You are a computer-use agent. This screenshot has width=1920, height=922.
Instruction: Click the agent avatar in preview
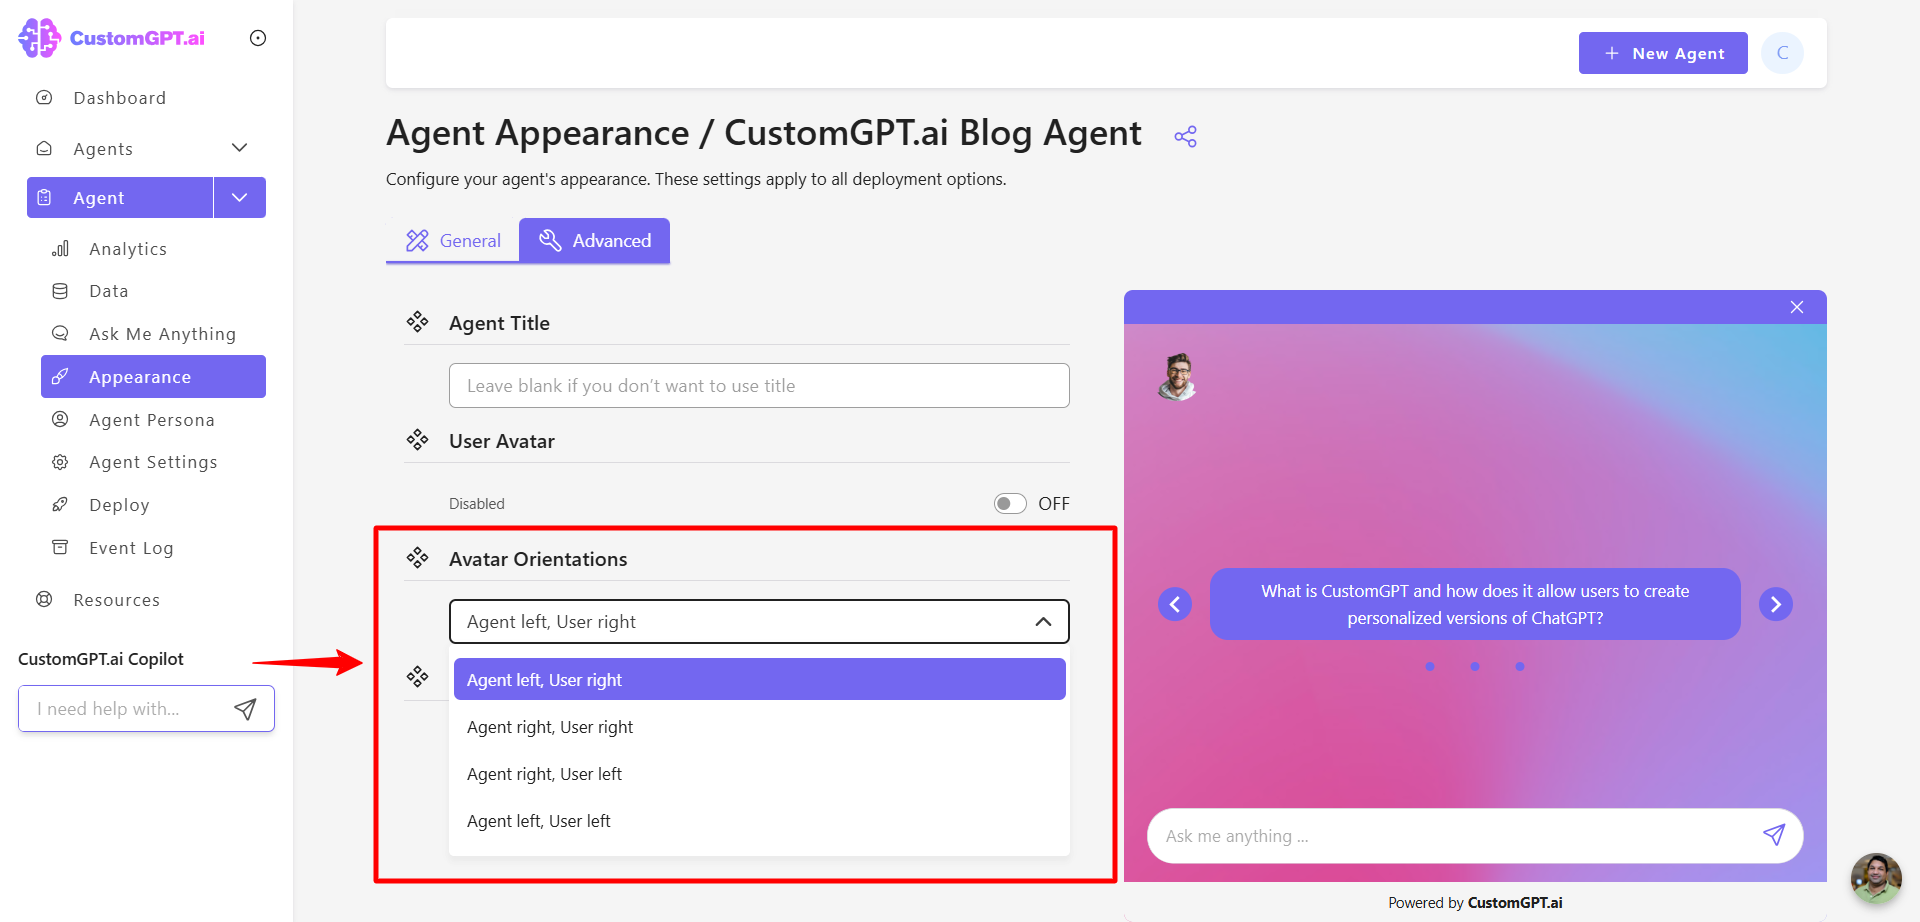point(1178,377)
